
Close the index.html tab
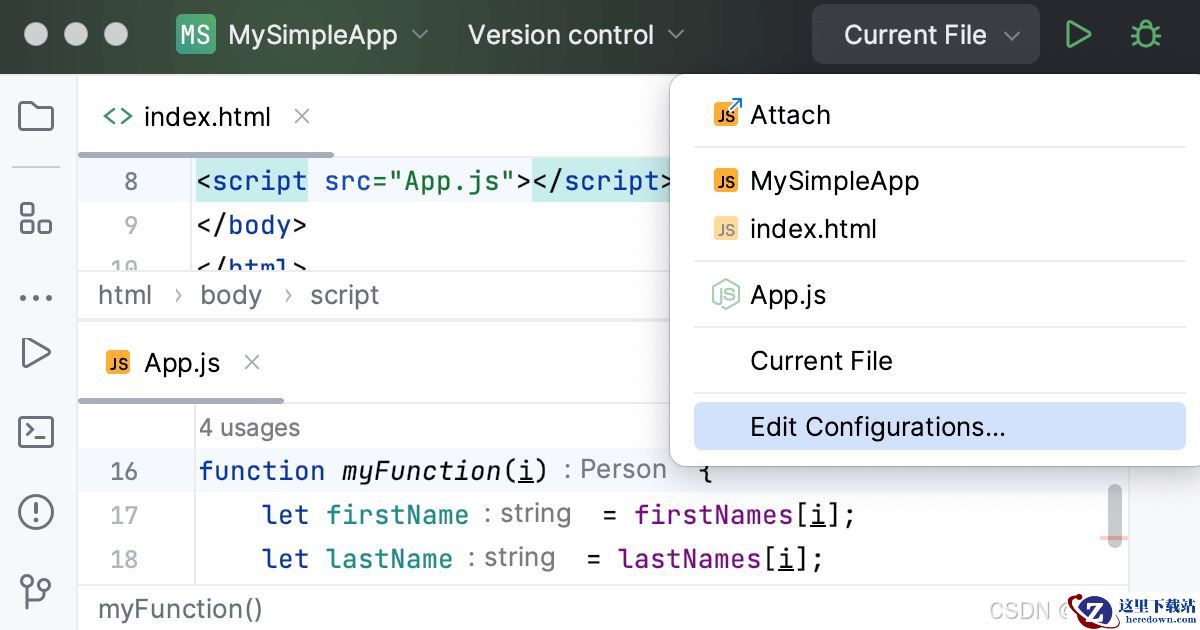302,116
